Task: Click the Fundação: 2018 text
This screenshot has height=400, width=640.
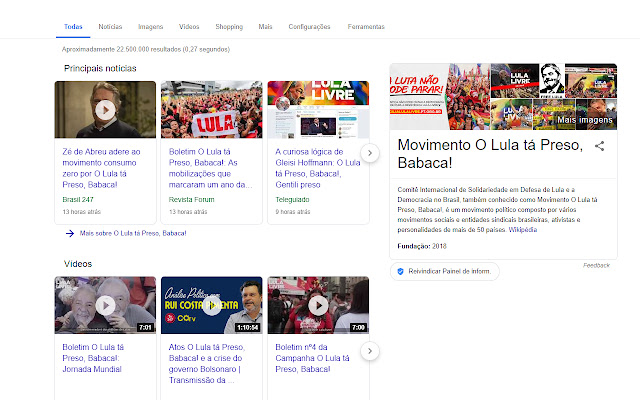Action: pos(422,246)
